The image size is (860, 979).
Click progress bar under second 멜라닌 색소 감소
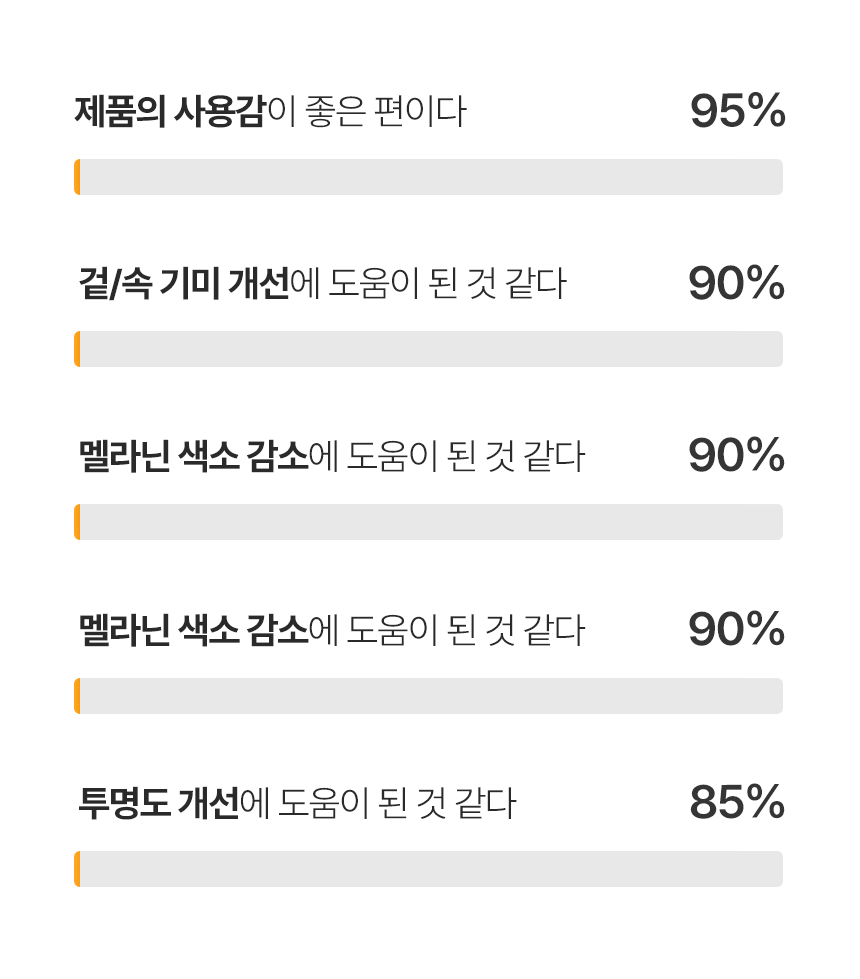point(430,696)
